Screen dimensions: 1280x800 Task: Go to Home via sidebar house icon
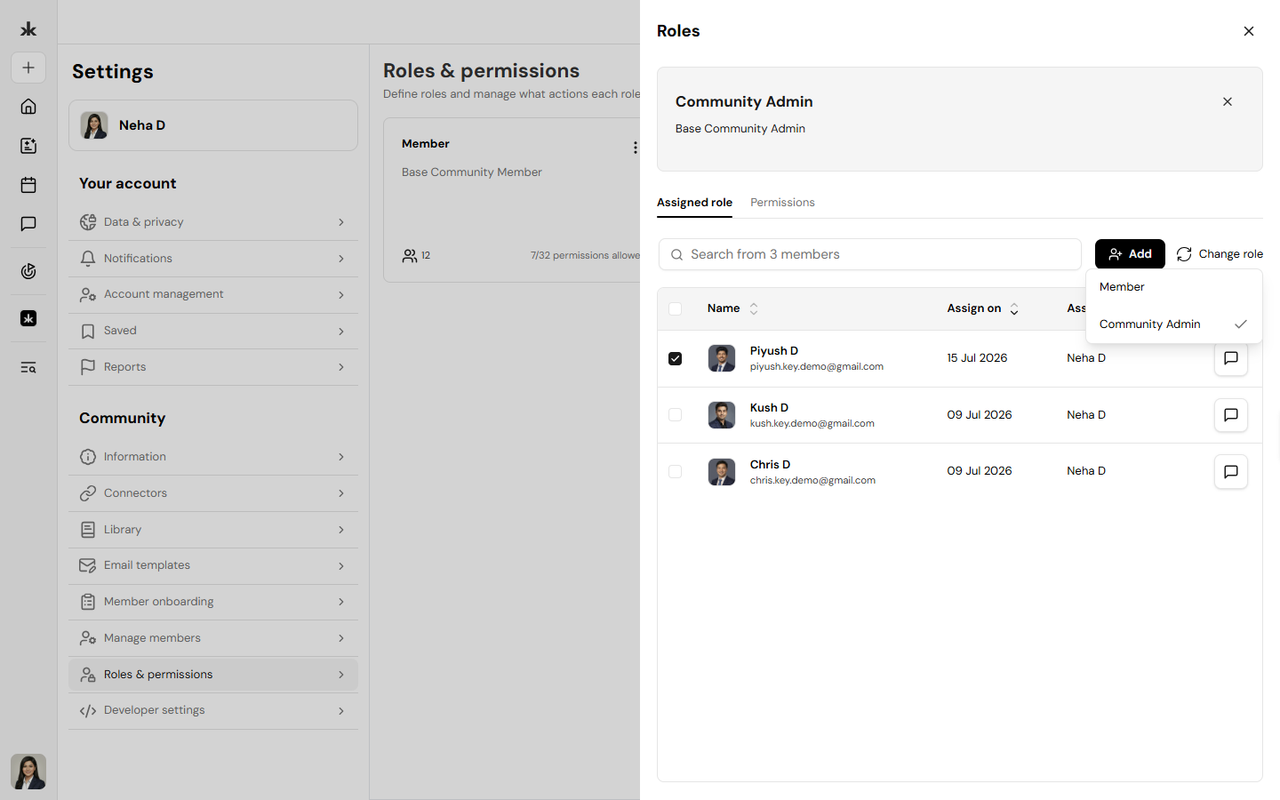(28, 107)
